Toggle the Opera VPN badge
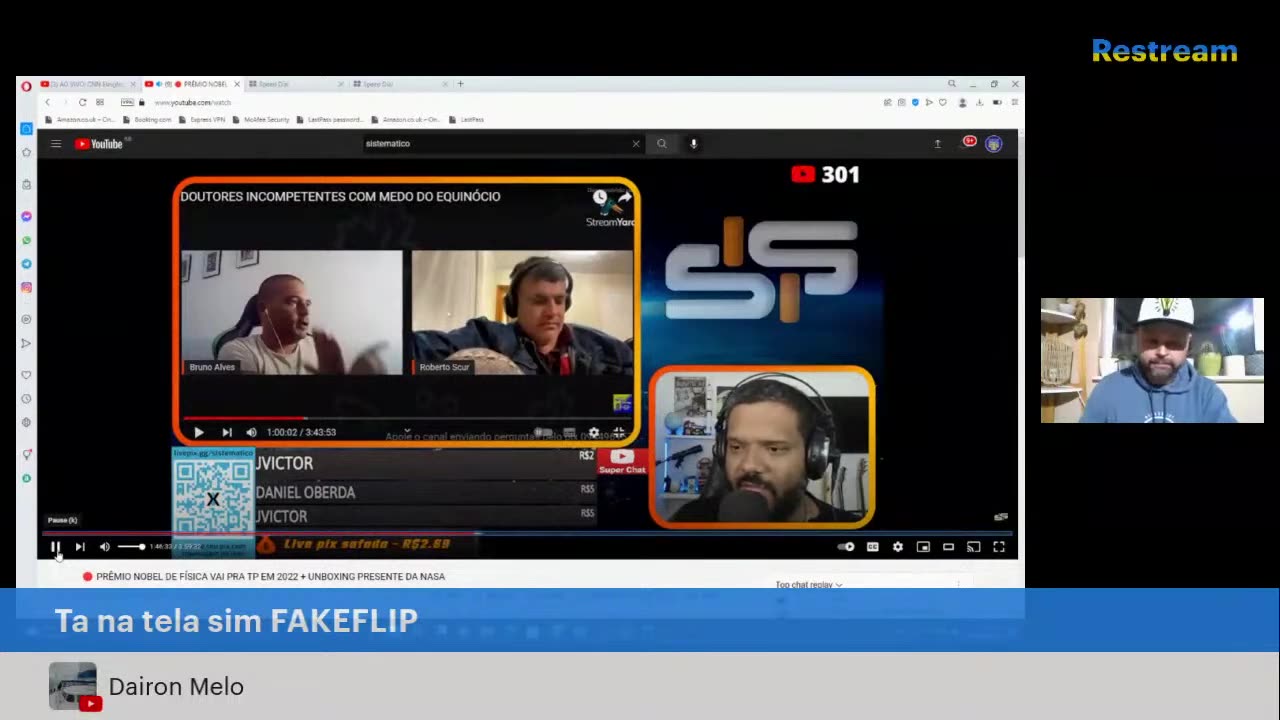This screenshot has height=720, width=1280. [127, 102]
